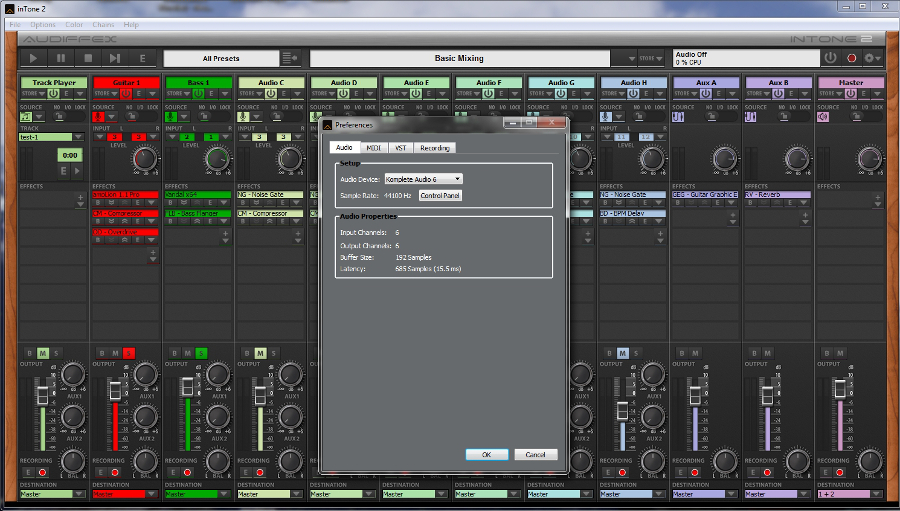Bypass the amplion 1.1 Pro effect
Image resolution: width=900 pixels, height=511 pixels.
(x=98, y=203)
